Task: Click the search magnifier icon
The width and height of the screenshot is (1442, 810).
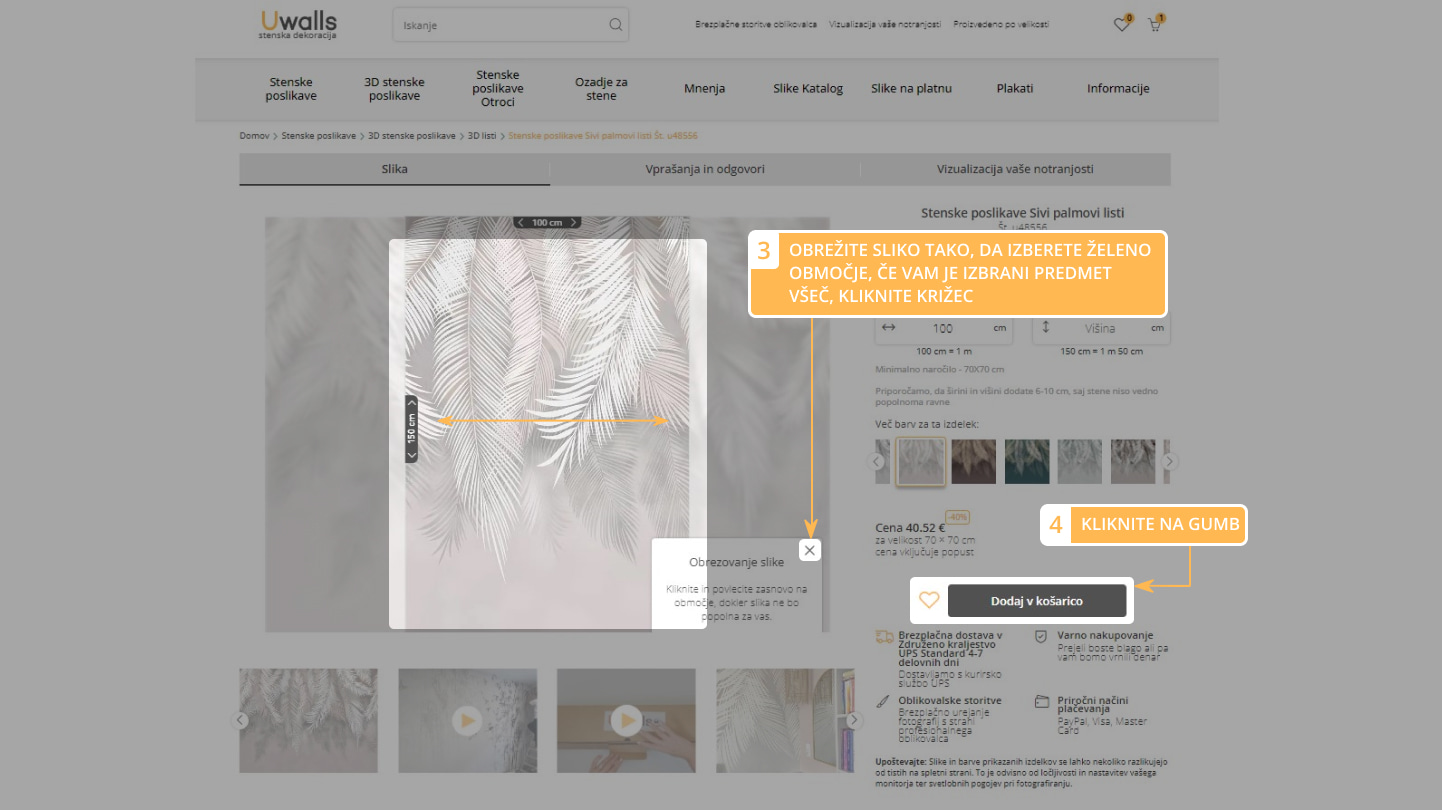Action: [615, 25]
